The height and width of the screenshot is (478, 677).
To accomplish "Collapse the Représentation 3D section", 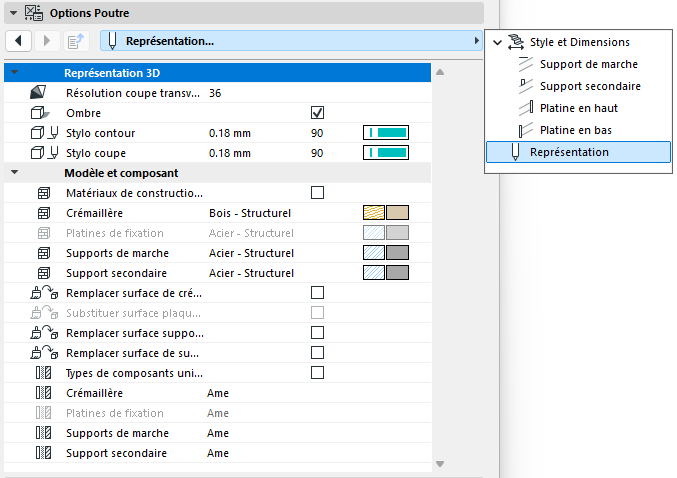I will click(15, 73).
